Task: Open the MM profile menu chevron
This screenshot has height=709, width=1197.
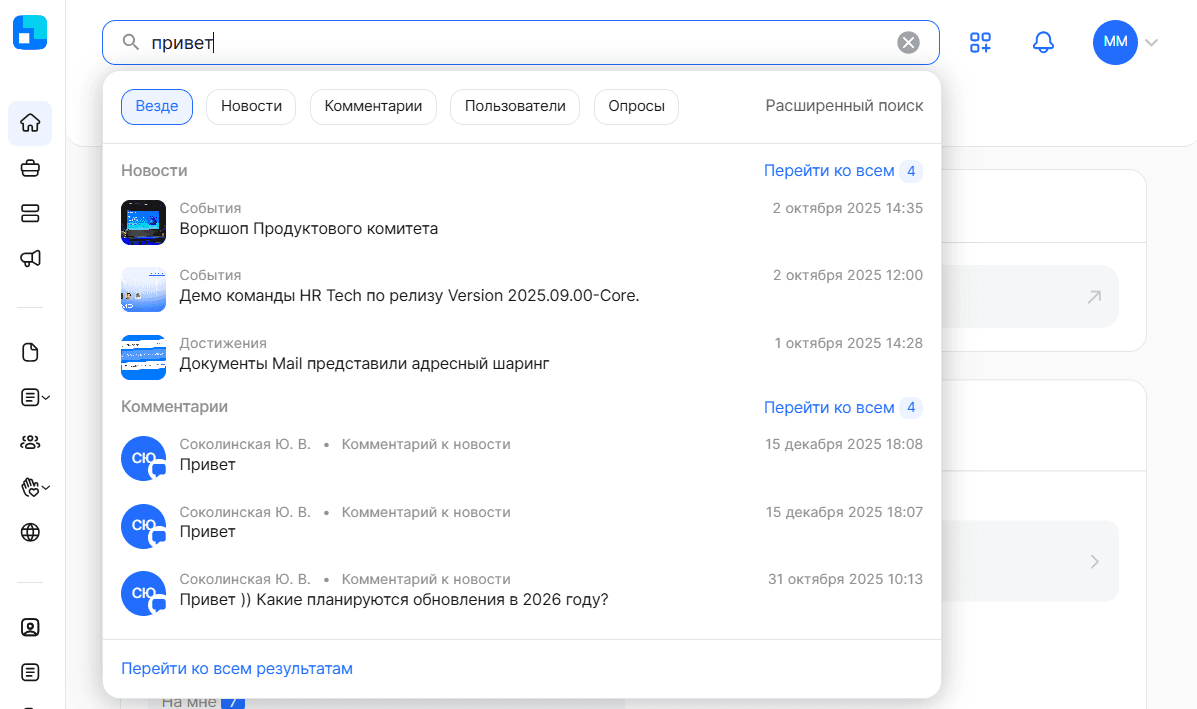Action: coord(1152,43)
